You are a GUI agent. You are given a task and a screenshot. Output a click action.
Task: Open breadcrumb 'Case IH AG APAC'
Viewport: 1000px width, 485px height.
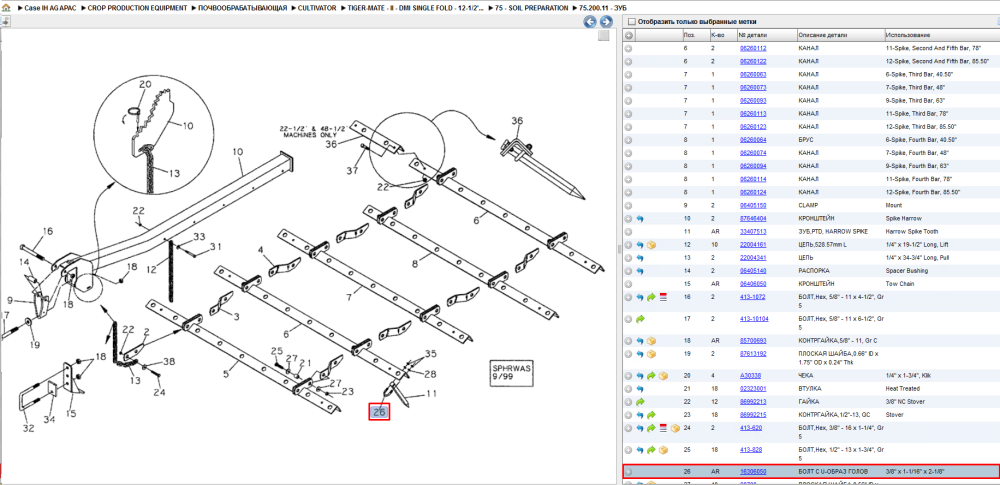click(50, 8)
